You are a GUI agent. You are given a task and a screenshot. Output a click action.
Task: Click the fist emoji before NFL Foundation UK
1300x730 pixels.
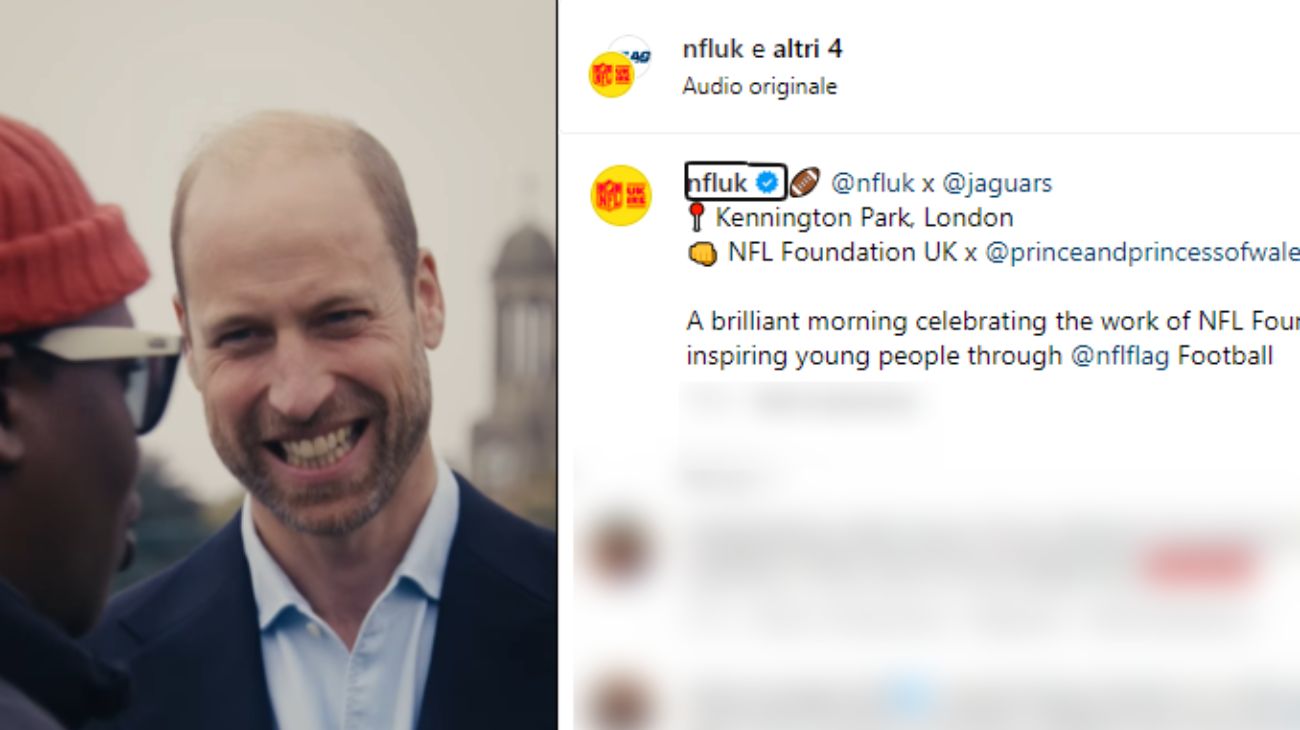tap(702, 253)
